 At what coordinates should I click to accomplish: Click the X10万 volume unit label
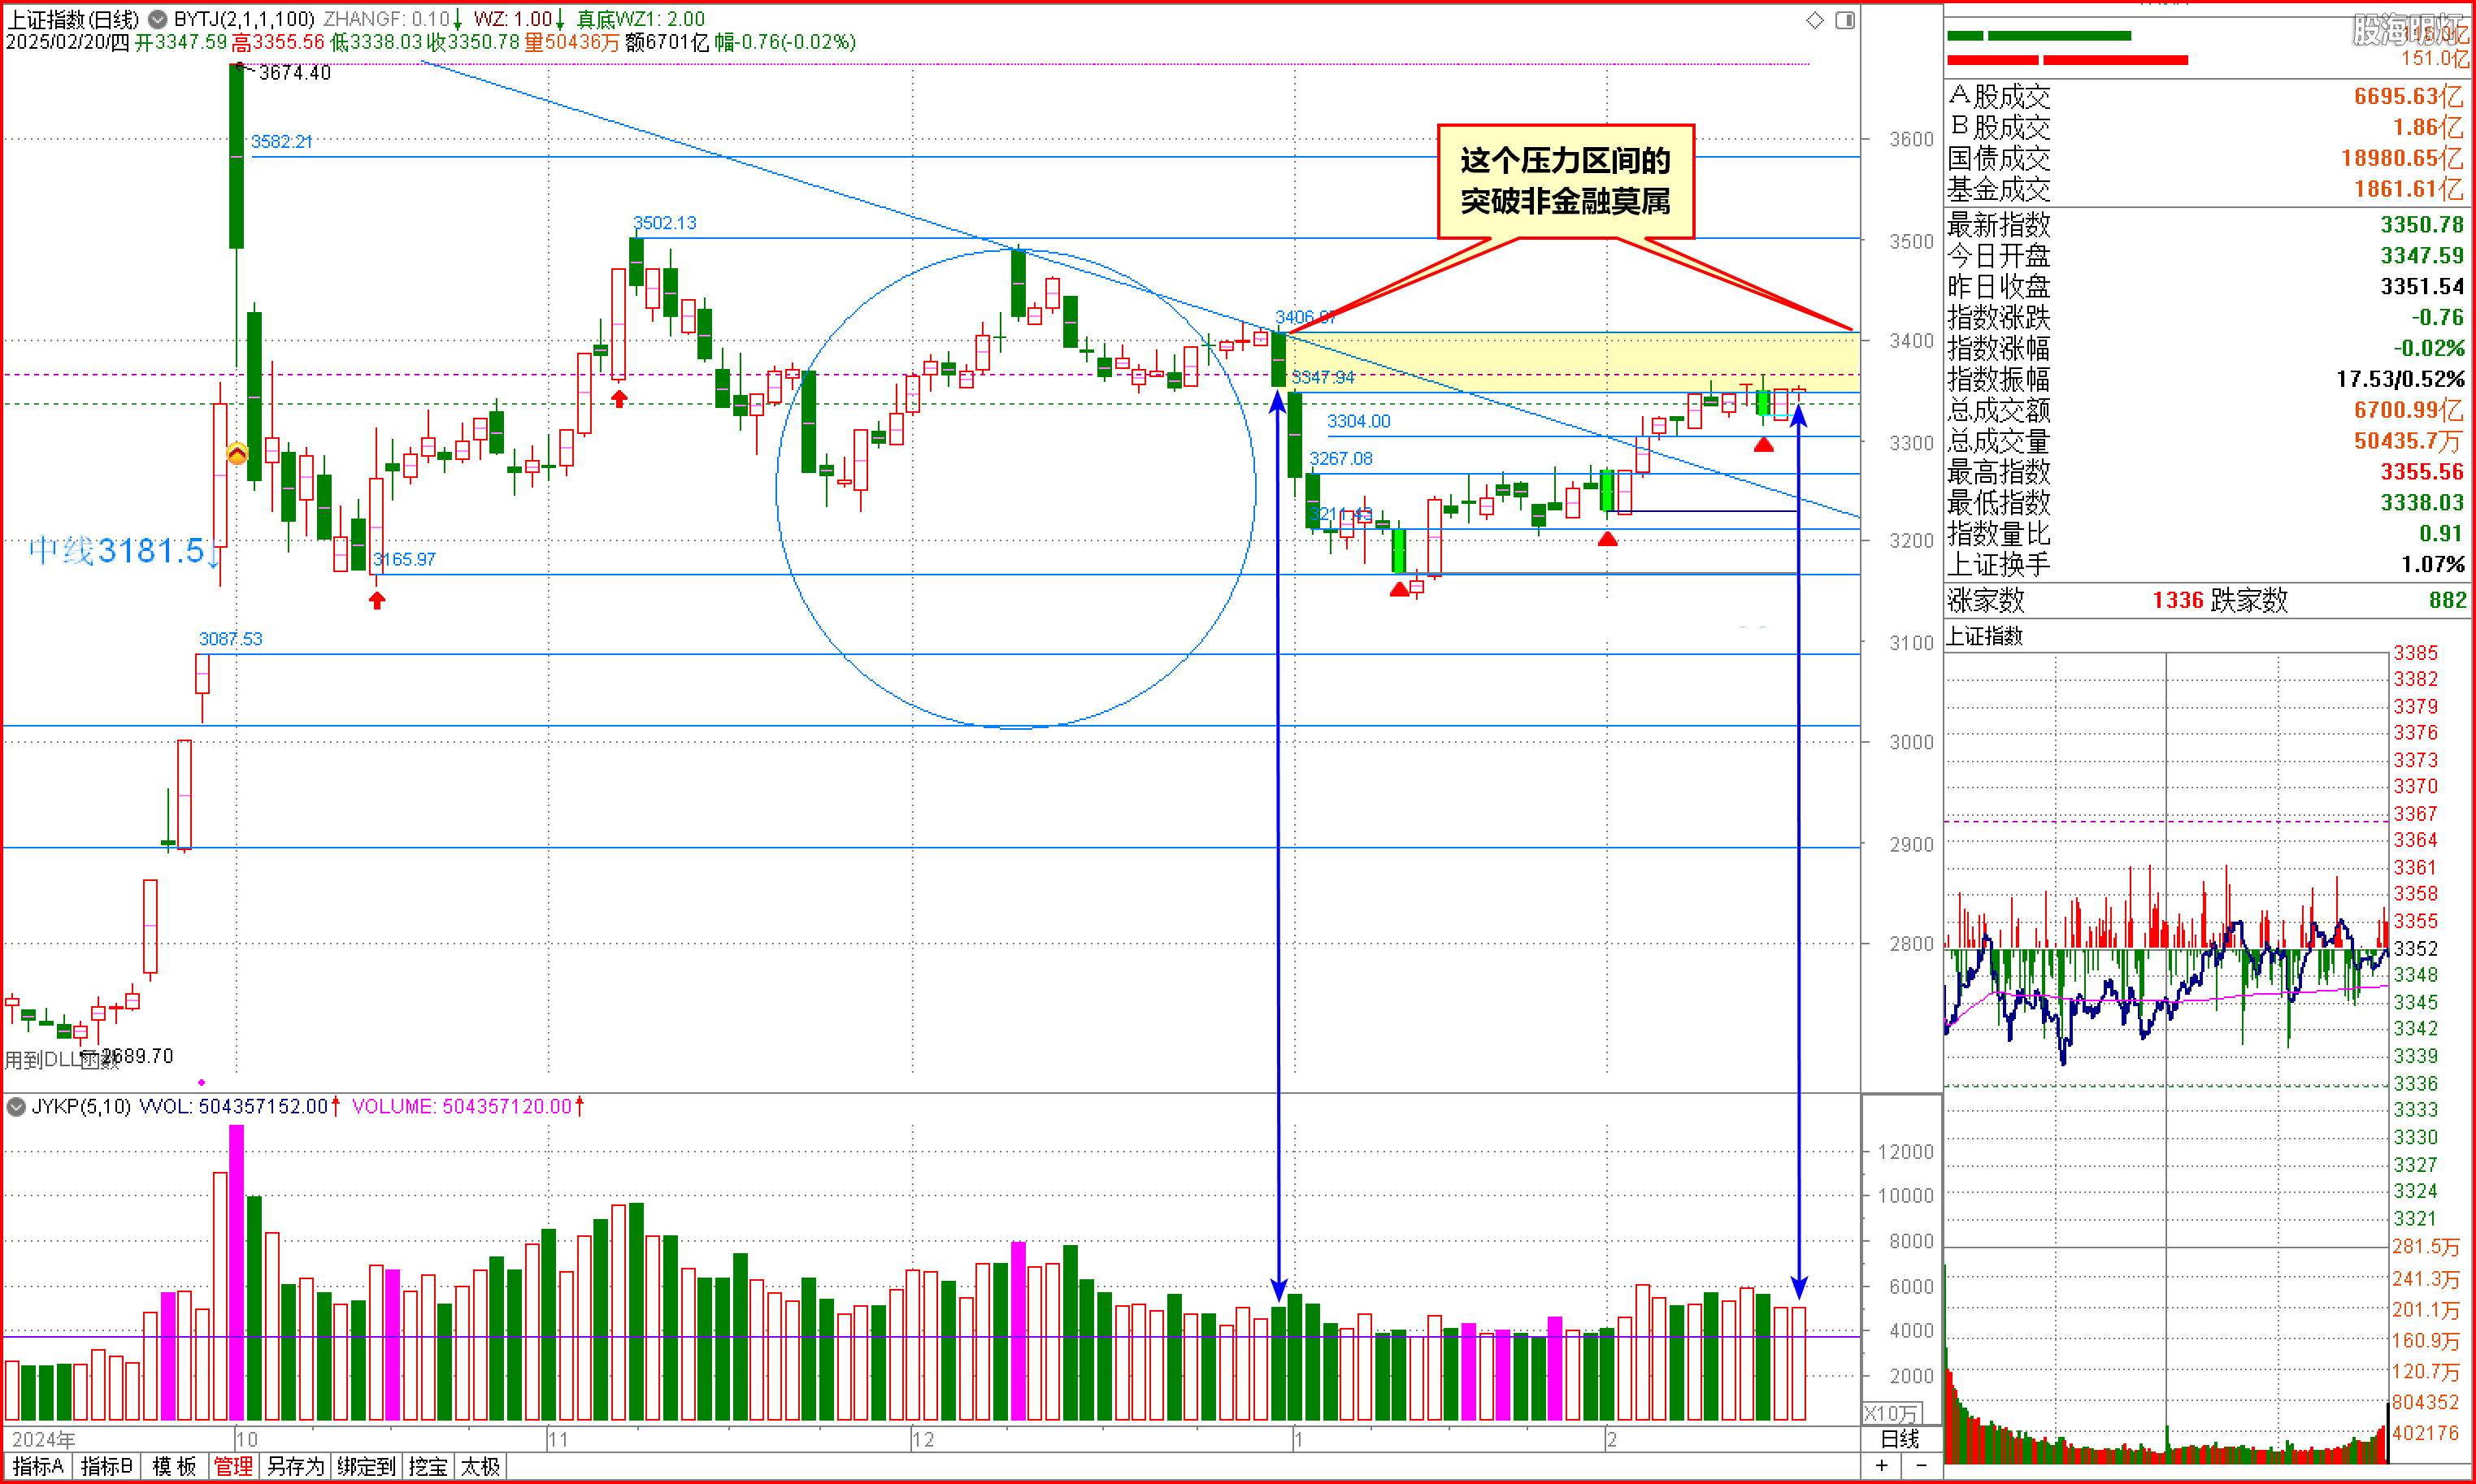click(x=1891, y=1413)
